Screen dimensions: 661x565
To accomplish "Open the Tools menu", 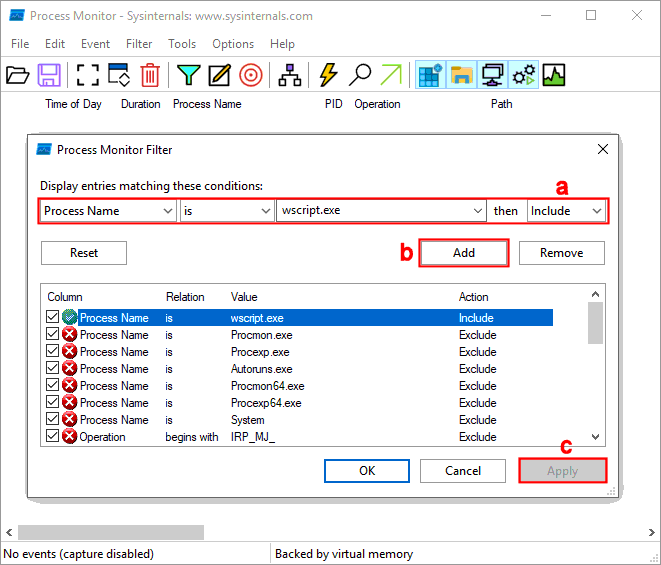I will [x=182, y=44].
